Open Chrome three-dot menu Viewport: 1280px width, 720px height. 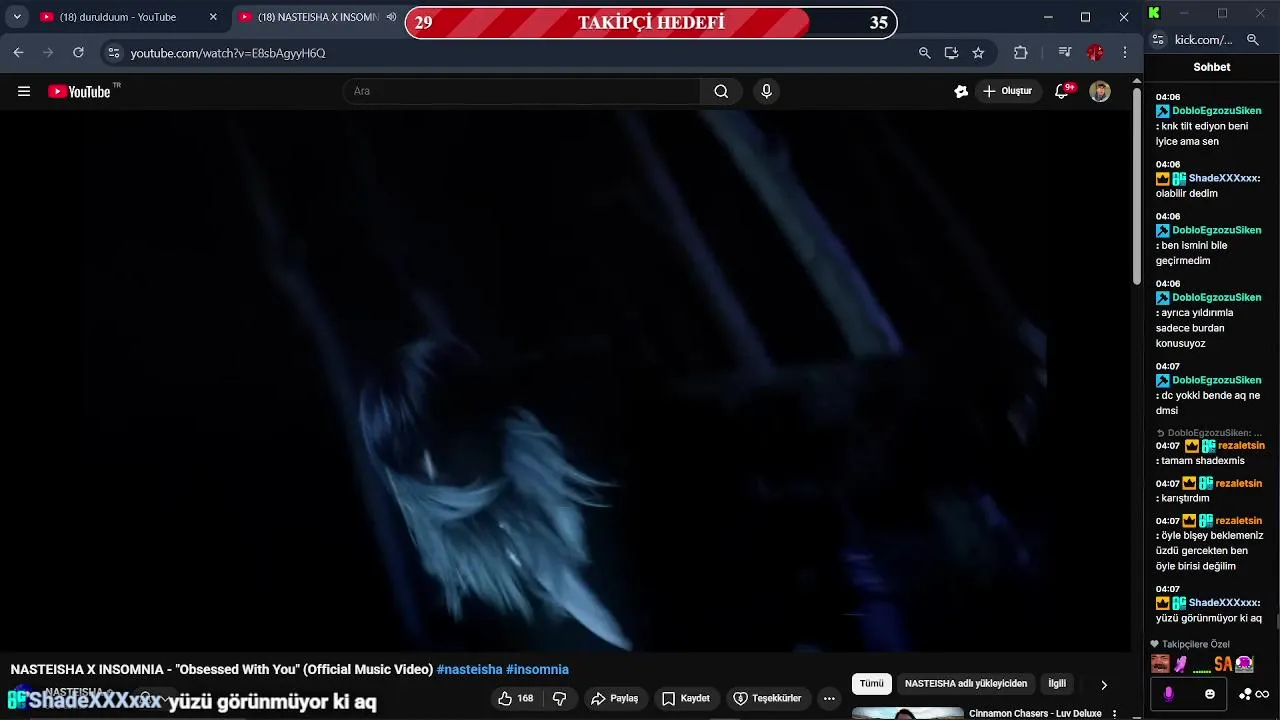(1125, 53)
